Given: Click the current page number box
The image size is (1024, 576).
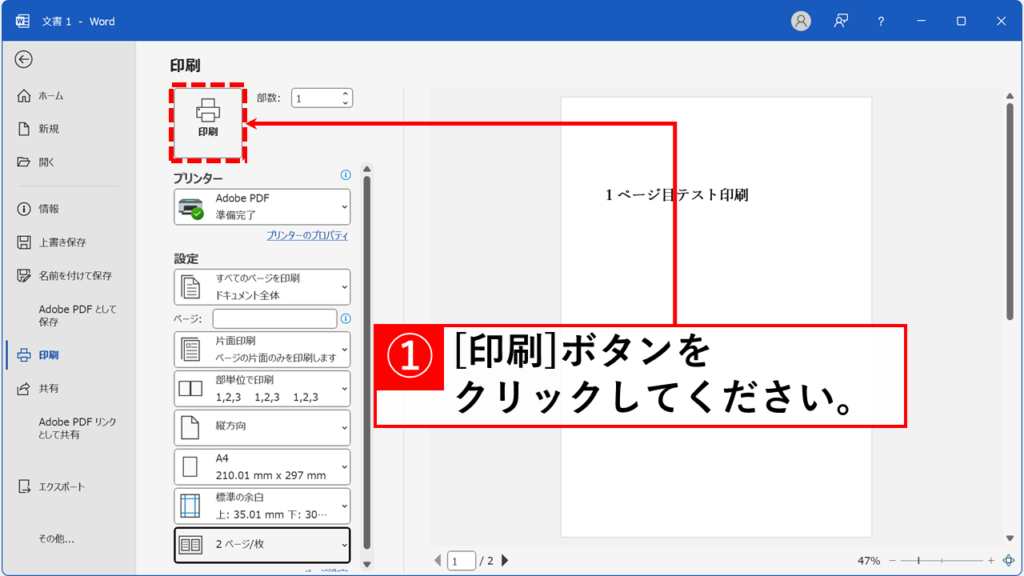Looking at the screenshot, I should (461, 560).
